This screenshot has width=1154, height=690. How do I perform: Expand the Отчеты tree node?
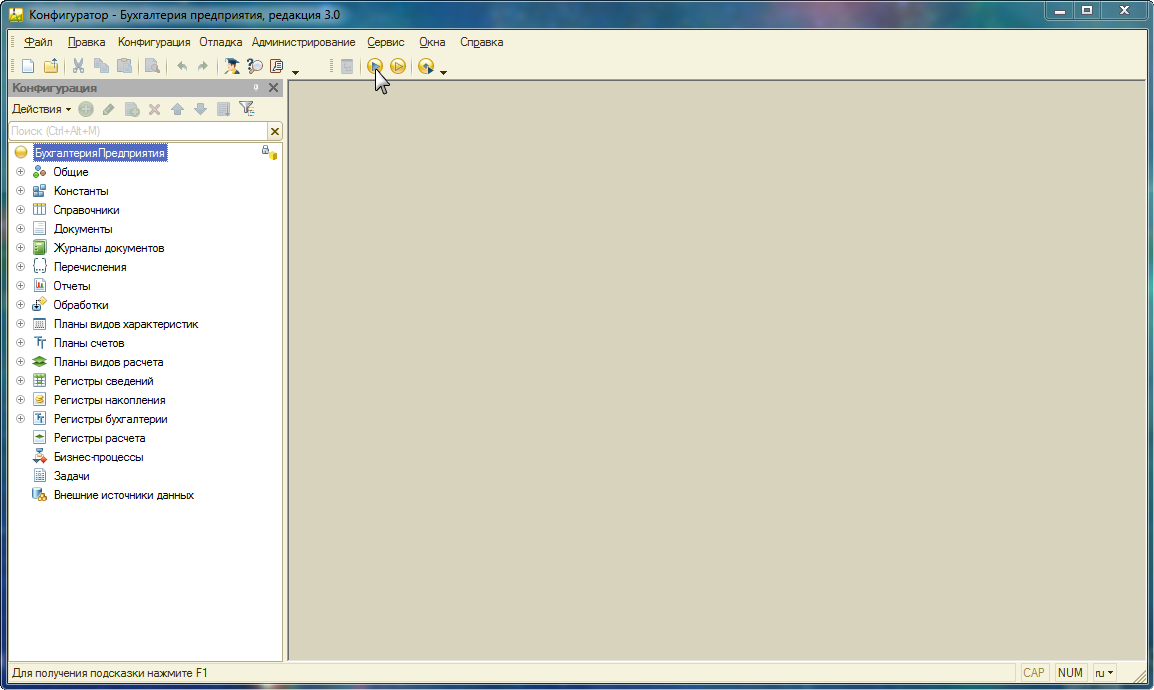point(21,285)
